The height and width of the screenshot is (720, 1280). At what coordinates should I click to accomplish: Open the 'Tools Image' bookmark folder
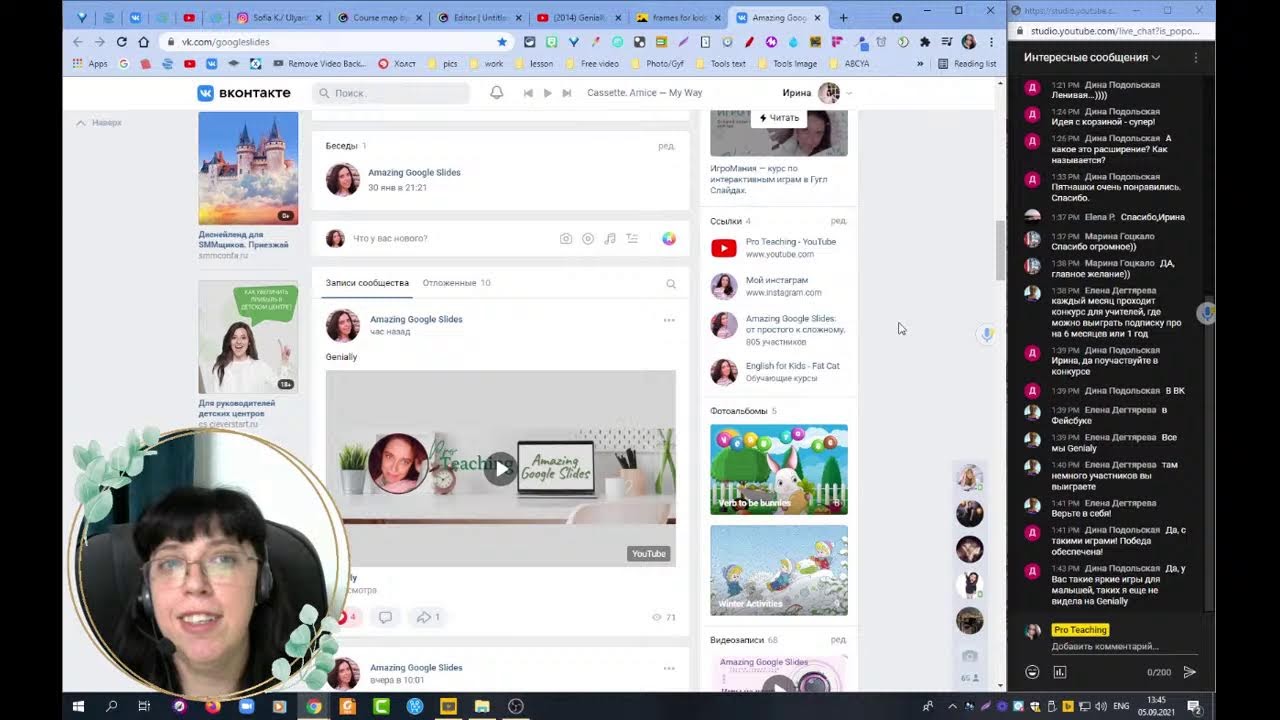[787, 64]
